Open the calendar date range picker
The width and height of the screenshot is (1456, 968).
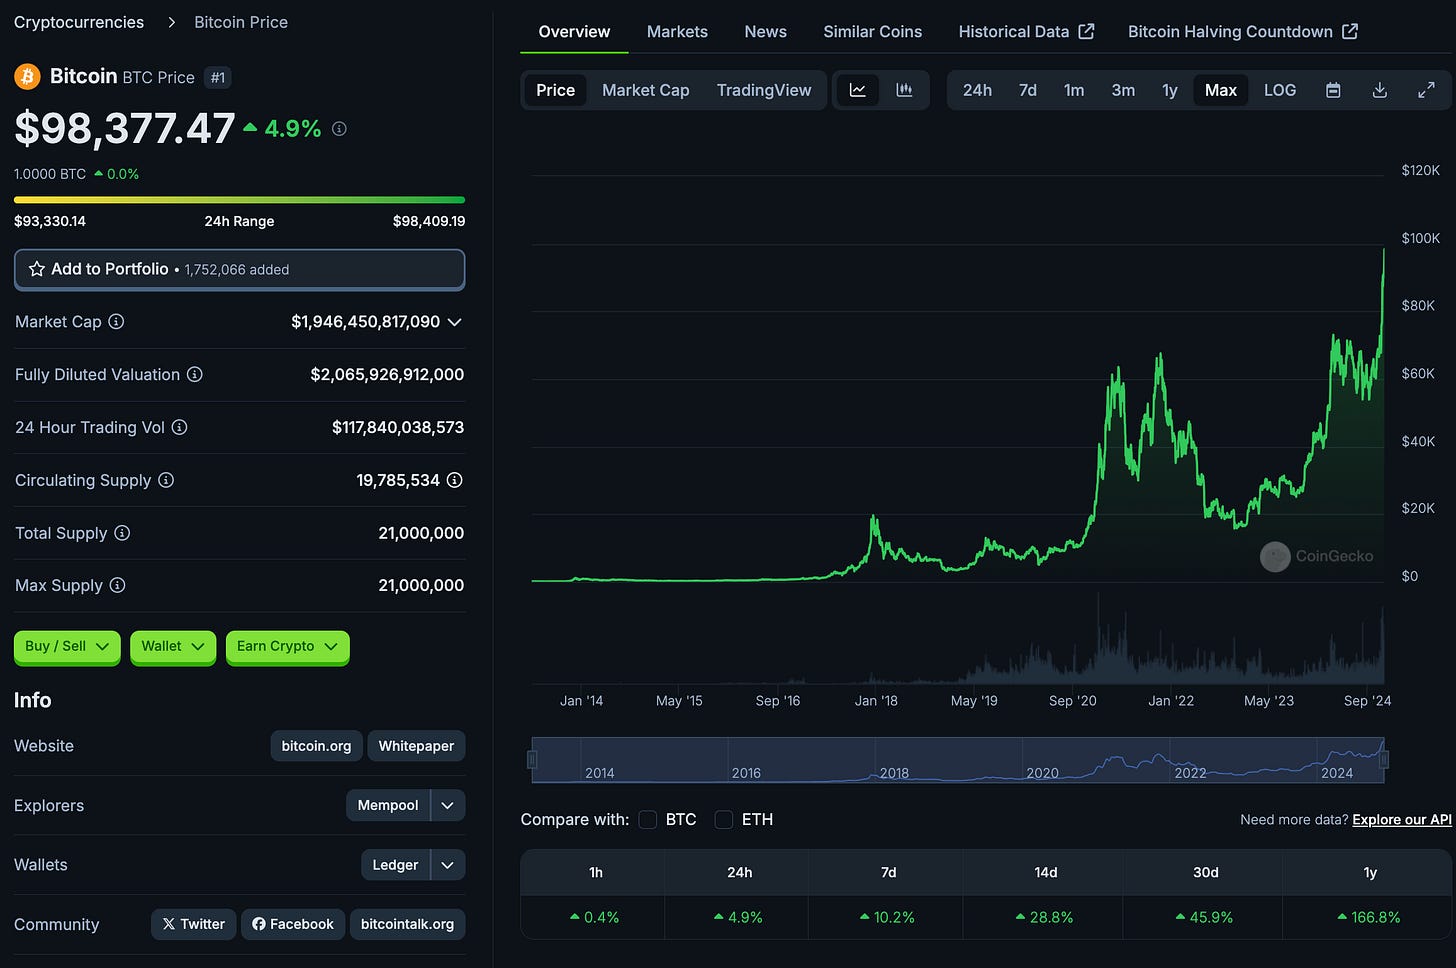[x=1333, y=90]
